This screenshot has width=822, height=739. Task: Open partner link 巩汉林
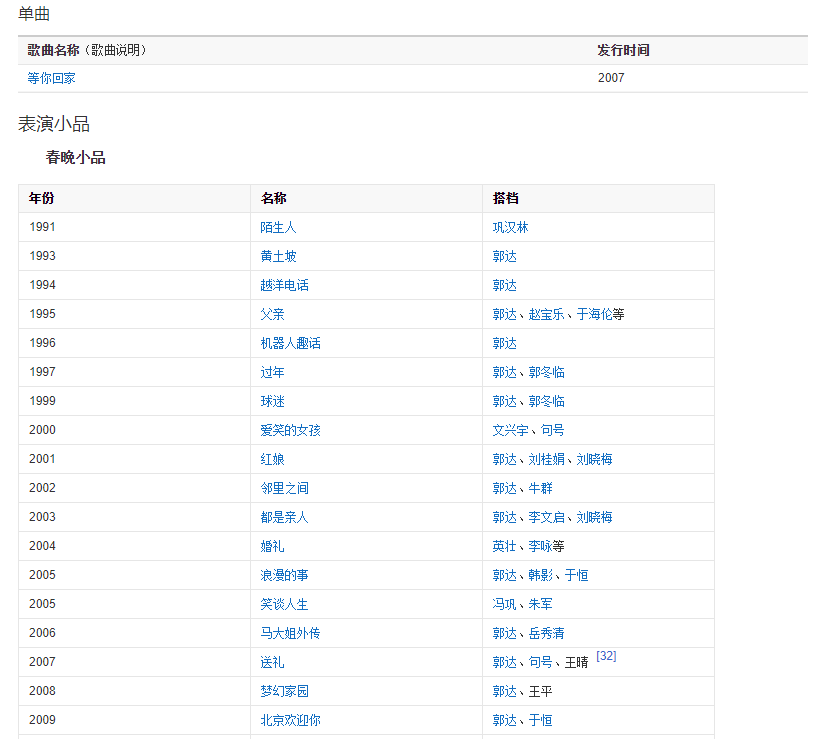pos(510,227)
